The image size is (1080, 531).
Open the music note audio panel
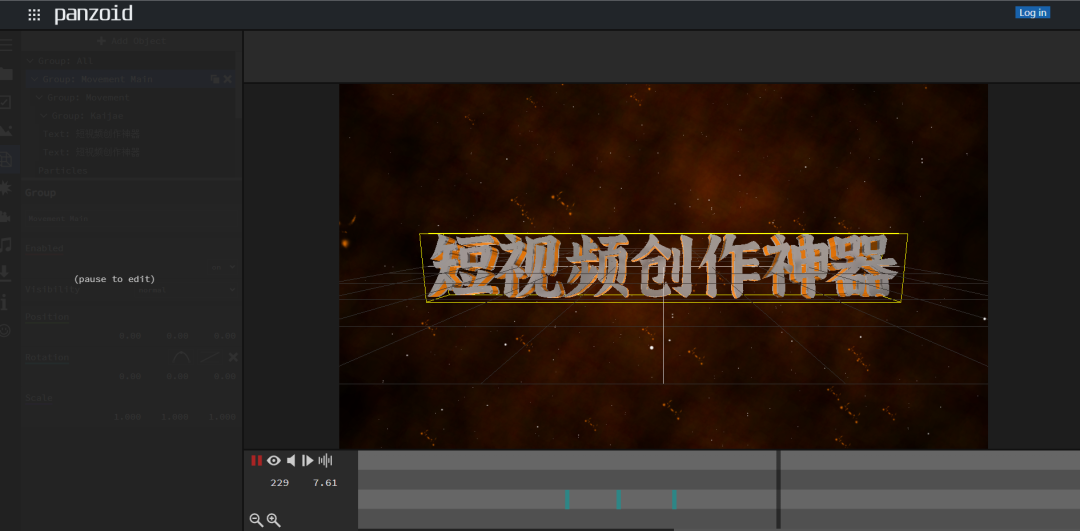click(6, 244)
